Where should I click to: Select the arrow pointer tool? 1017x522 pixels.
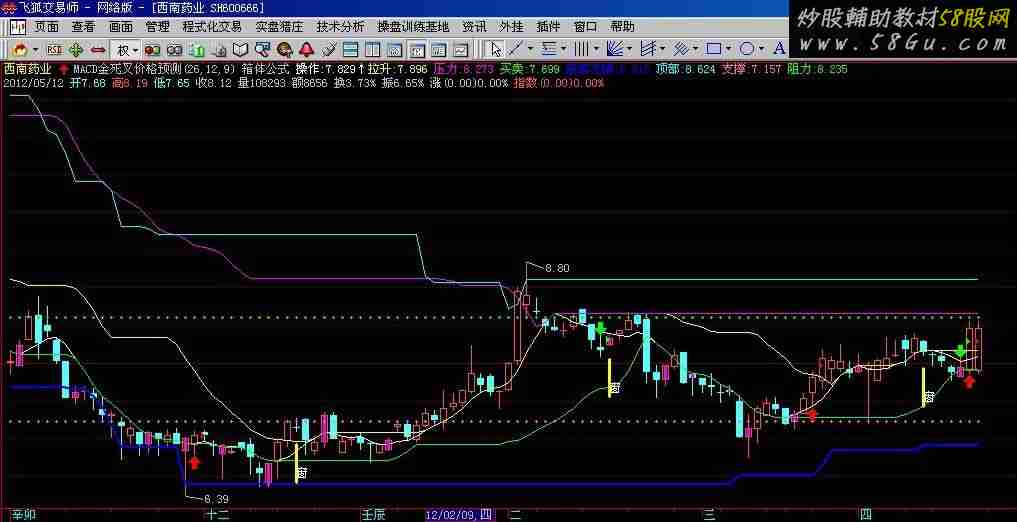(496, 49)
